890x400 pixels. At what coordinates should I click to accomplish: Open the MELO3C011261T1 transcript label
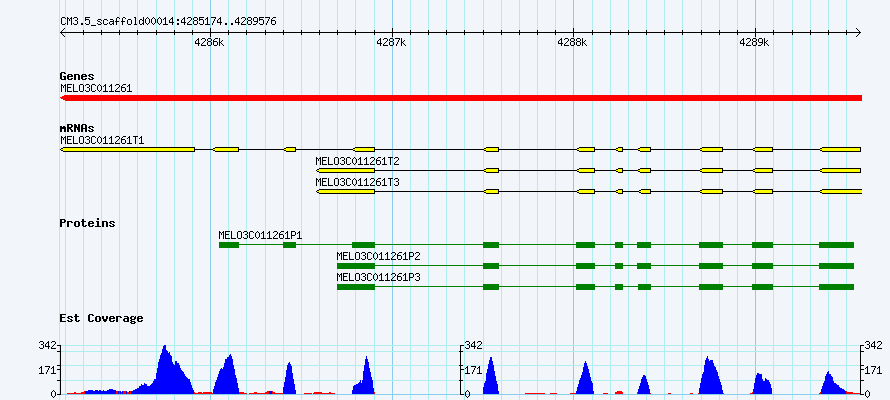(102, 140)
